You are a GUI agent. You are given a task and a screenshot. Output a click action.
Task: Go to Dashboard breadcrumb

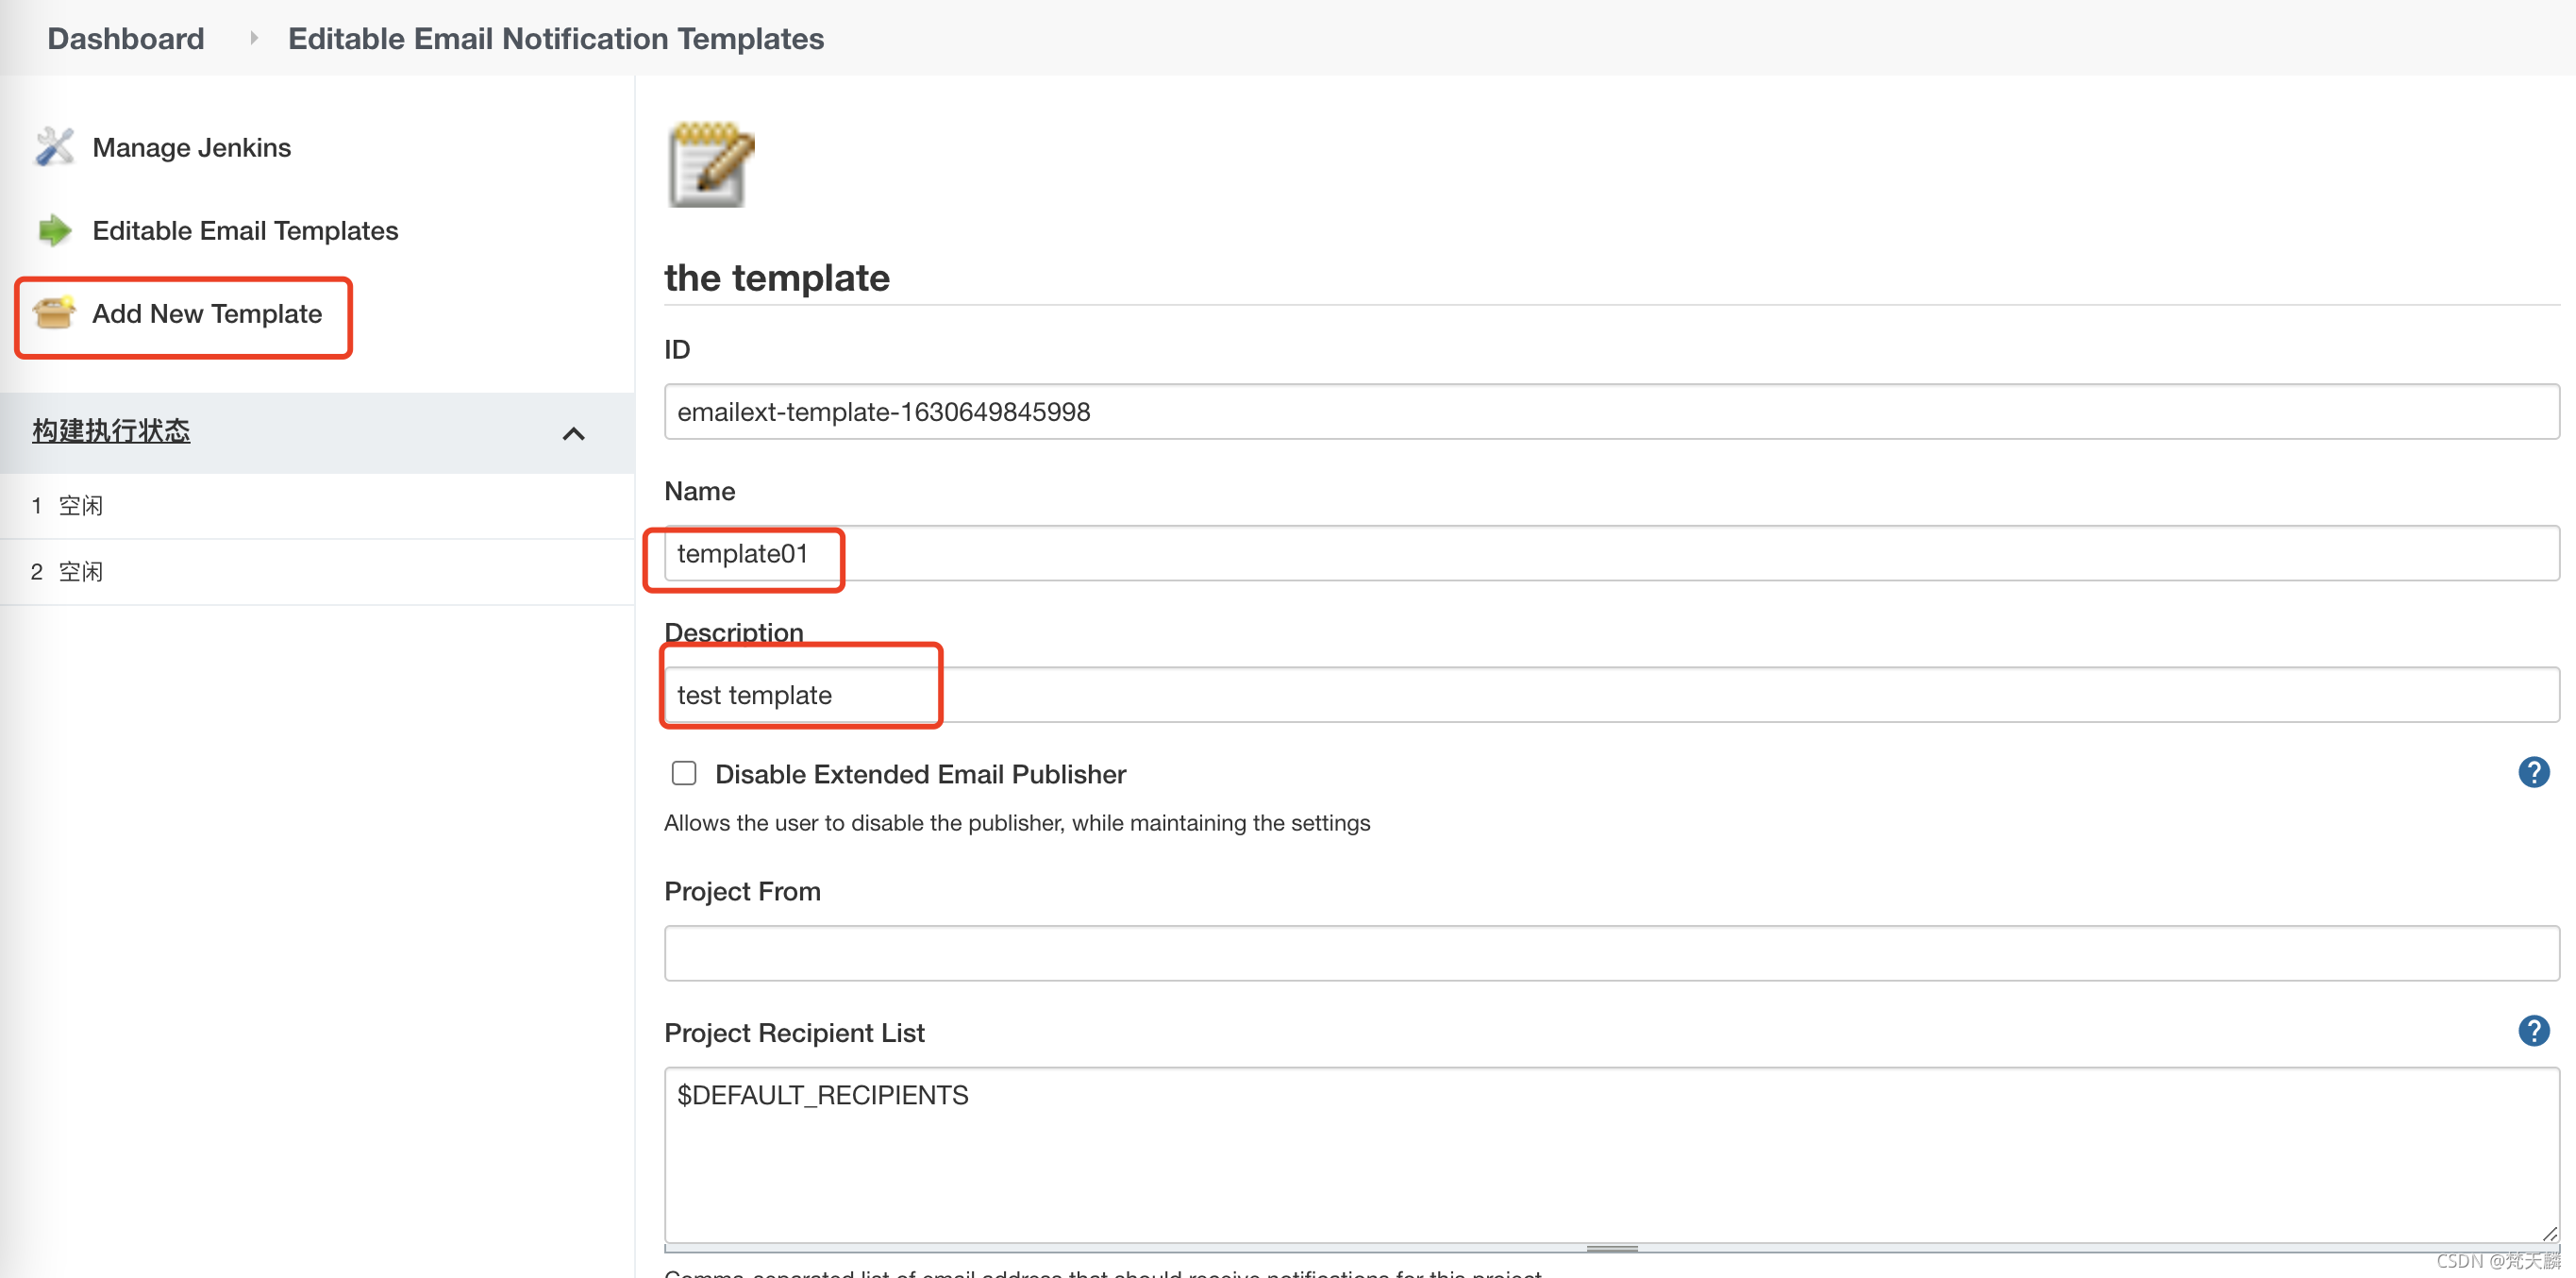[x=126, y=38]
